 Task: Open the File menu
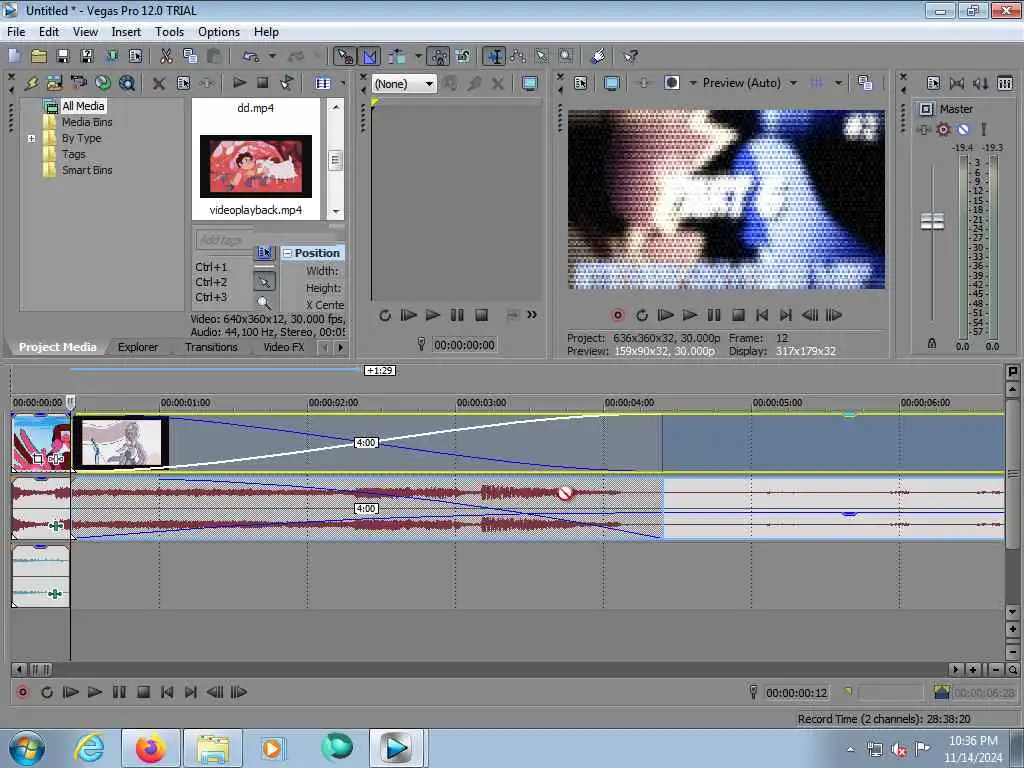[16, 31]
